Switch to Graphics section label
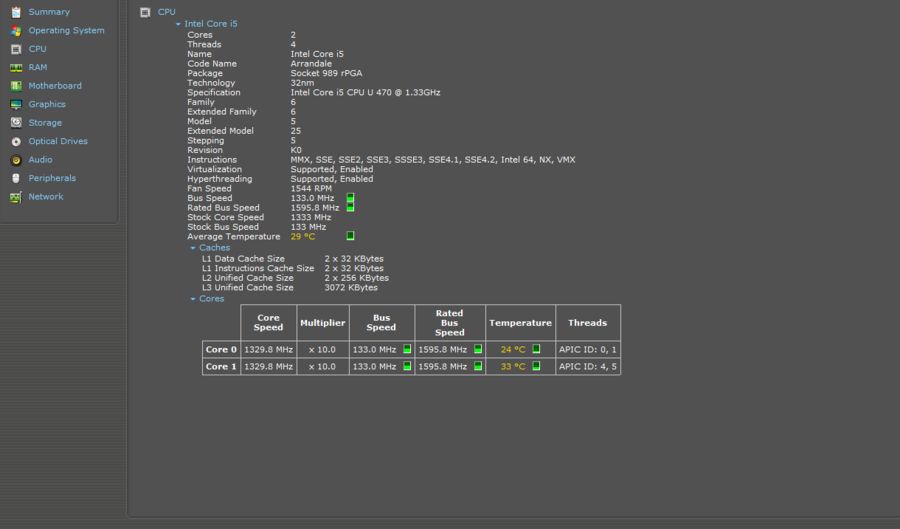 point(47,104)
